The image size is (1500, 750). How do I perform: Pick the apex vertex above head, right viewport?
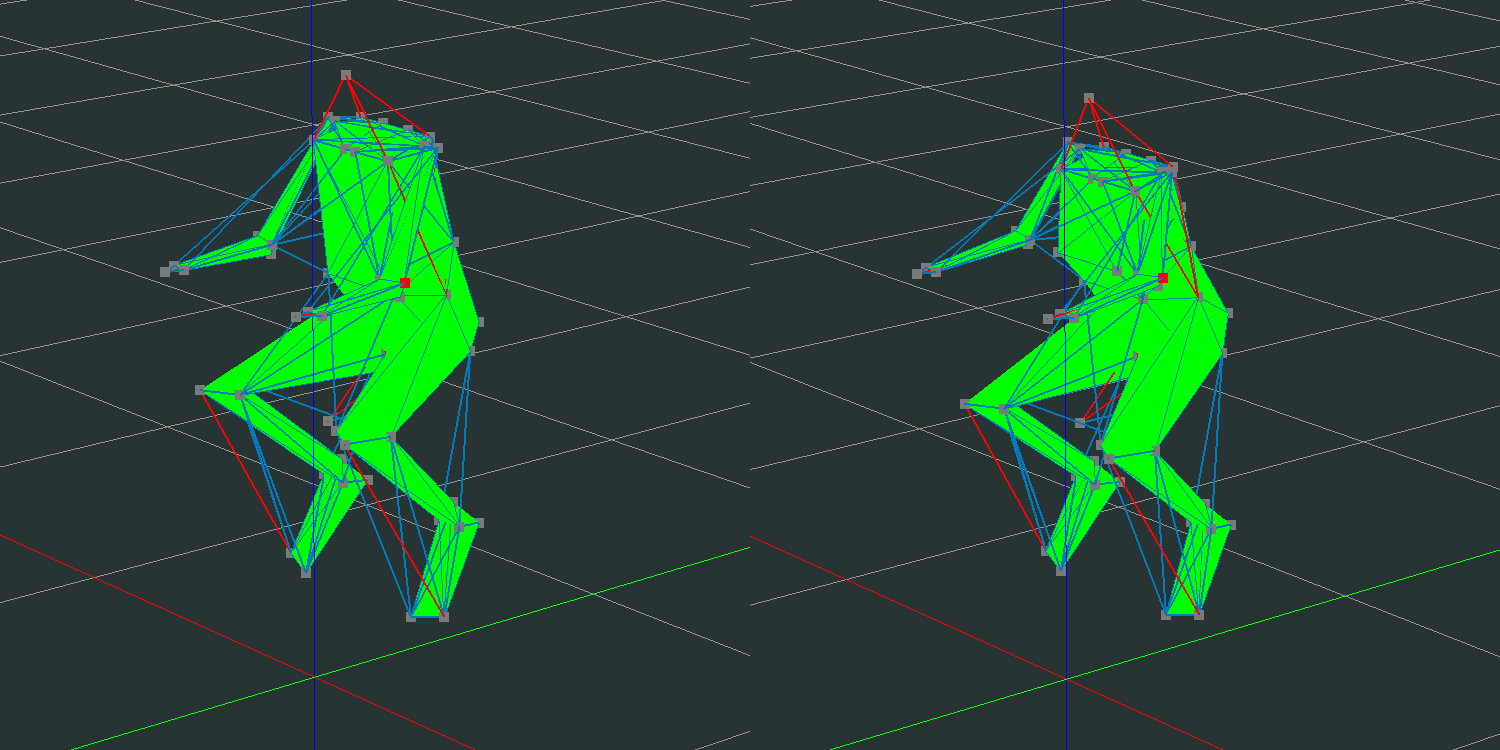[x=1089, y=98]
